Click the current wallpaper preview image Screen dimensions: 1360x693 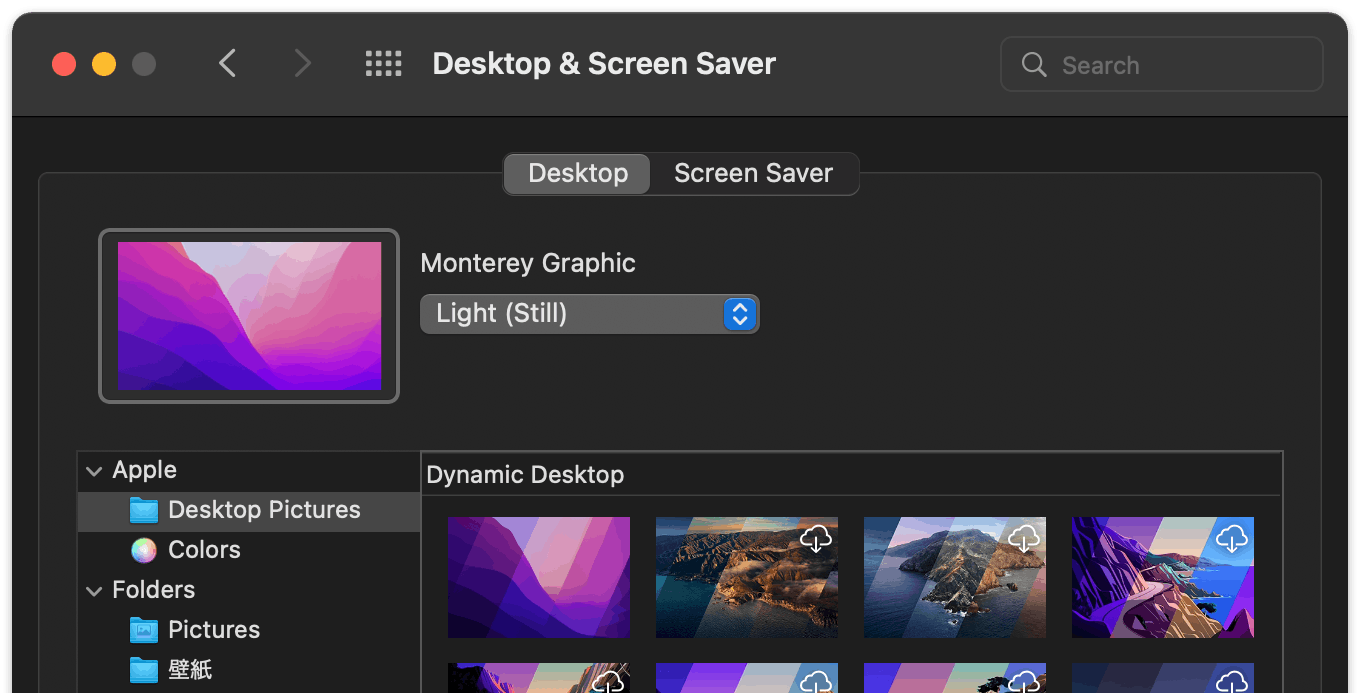point(249,316)
